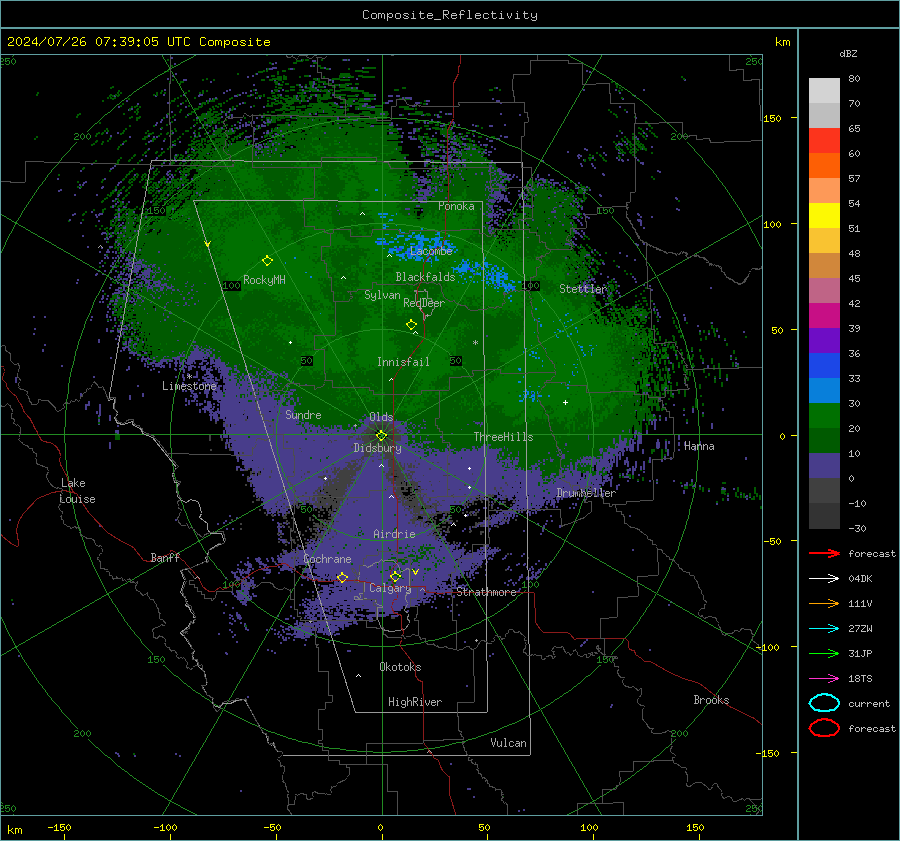This screenshot has height=841, width=900.
Task: Click the yellow diamond marker below RedDeer
Action: click(412, 325)
